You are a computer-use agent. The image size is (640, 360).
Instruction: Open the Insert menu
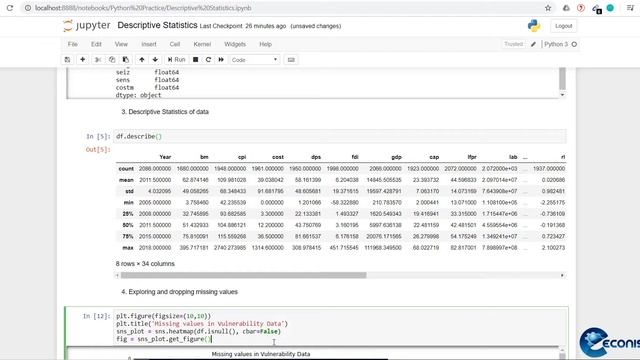[149, 44]
